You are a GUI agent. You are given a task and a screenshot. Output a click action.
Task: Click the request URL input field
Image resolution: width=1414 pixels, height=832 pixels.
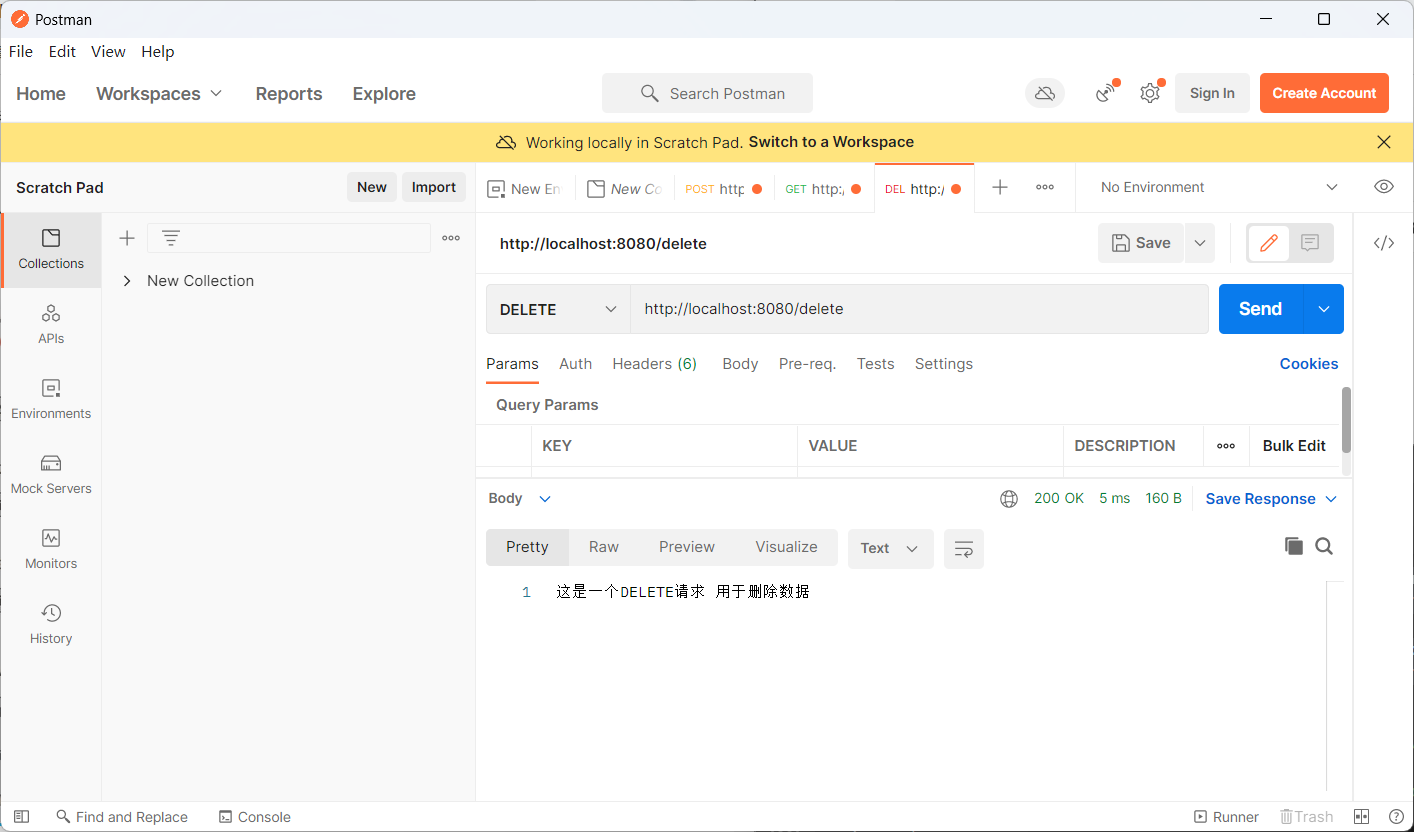918,309
